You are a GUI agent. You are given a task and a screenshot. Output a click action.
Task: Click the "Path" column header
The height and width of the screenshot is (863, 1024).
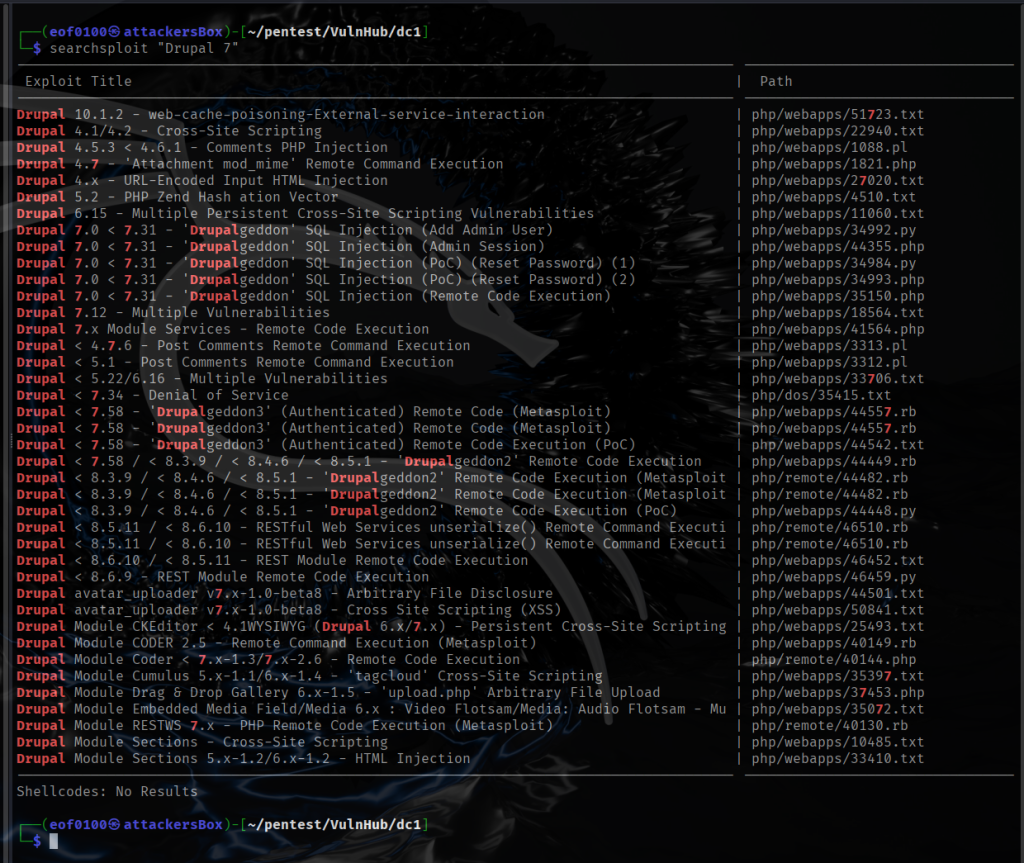click(776, 81)
